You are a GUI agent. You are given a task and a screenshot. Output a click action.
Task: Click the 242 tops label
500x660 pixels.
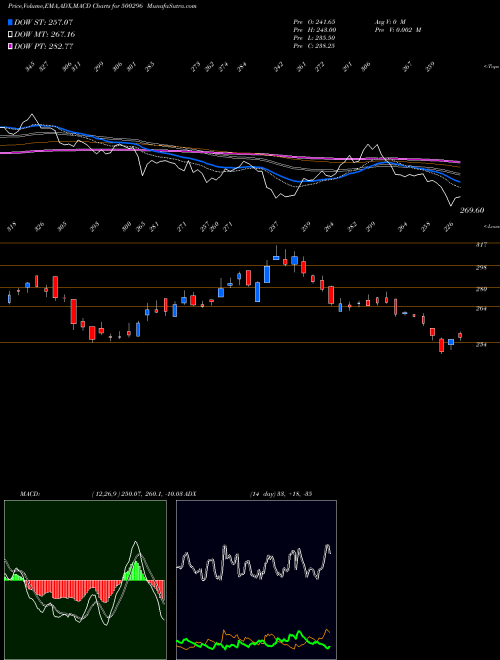click(x=279, y=67)
